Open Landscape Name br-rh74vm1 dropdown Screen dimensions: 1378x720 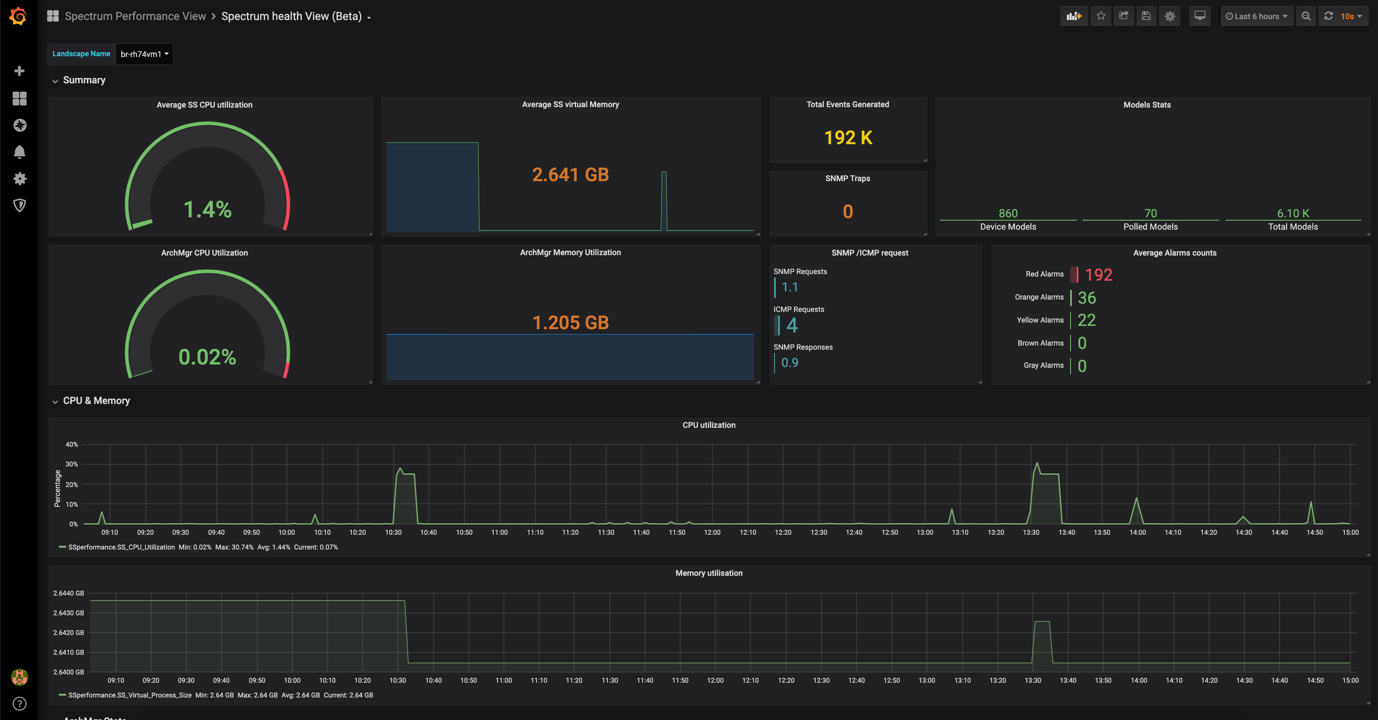(144, 54)
